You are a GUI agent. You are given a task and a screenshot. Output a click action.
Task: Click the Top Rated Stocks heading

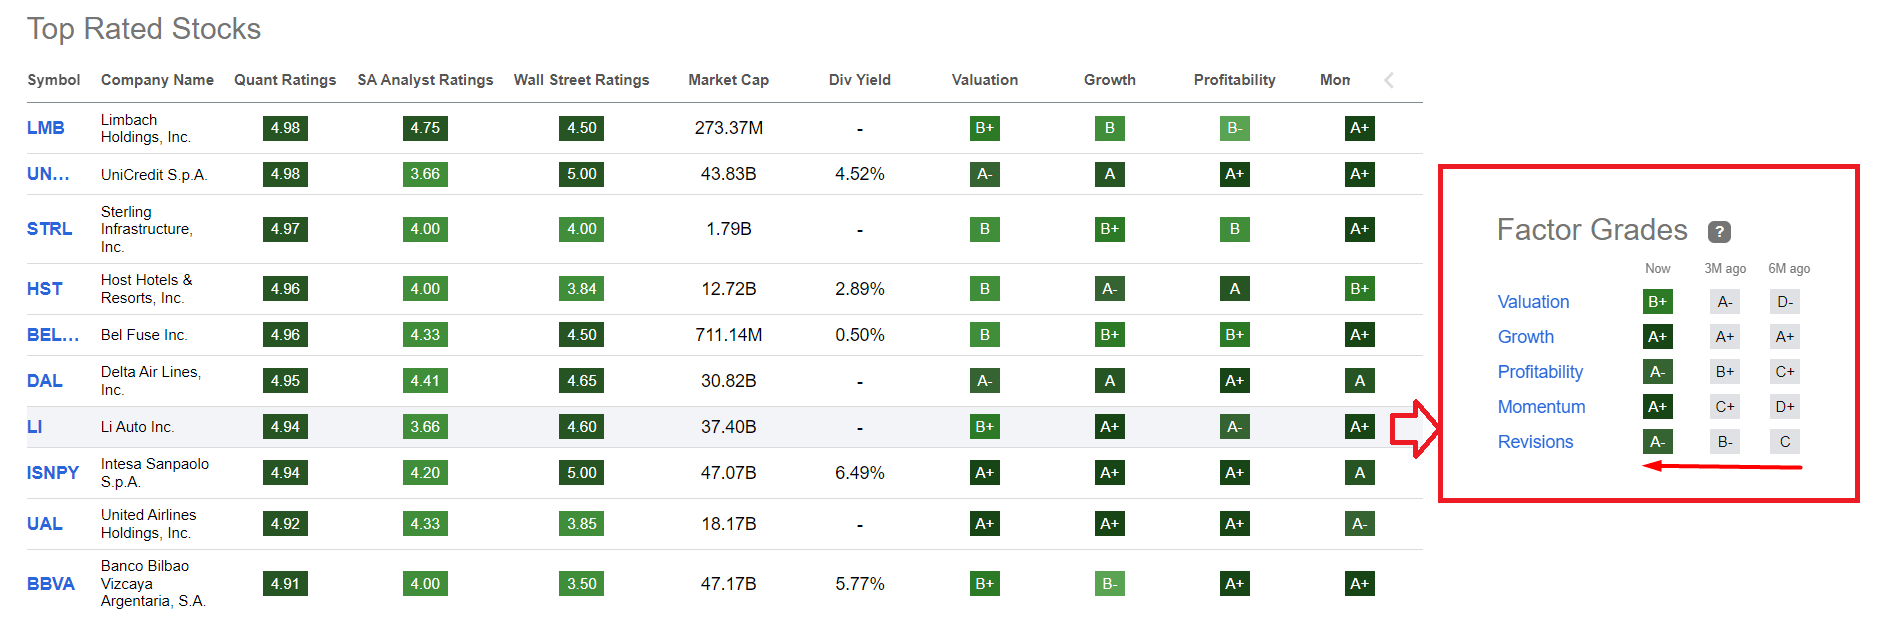click(144, 29)
